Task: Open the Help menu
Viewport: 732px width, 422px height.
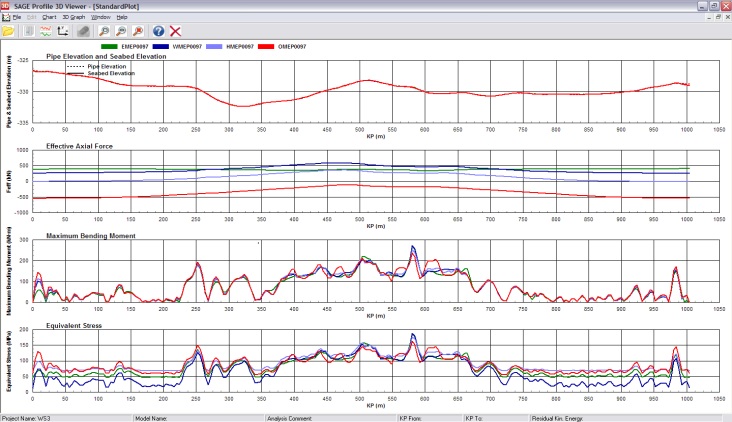Action: pyautogui.click(x=122, y=17)
